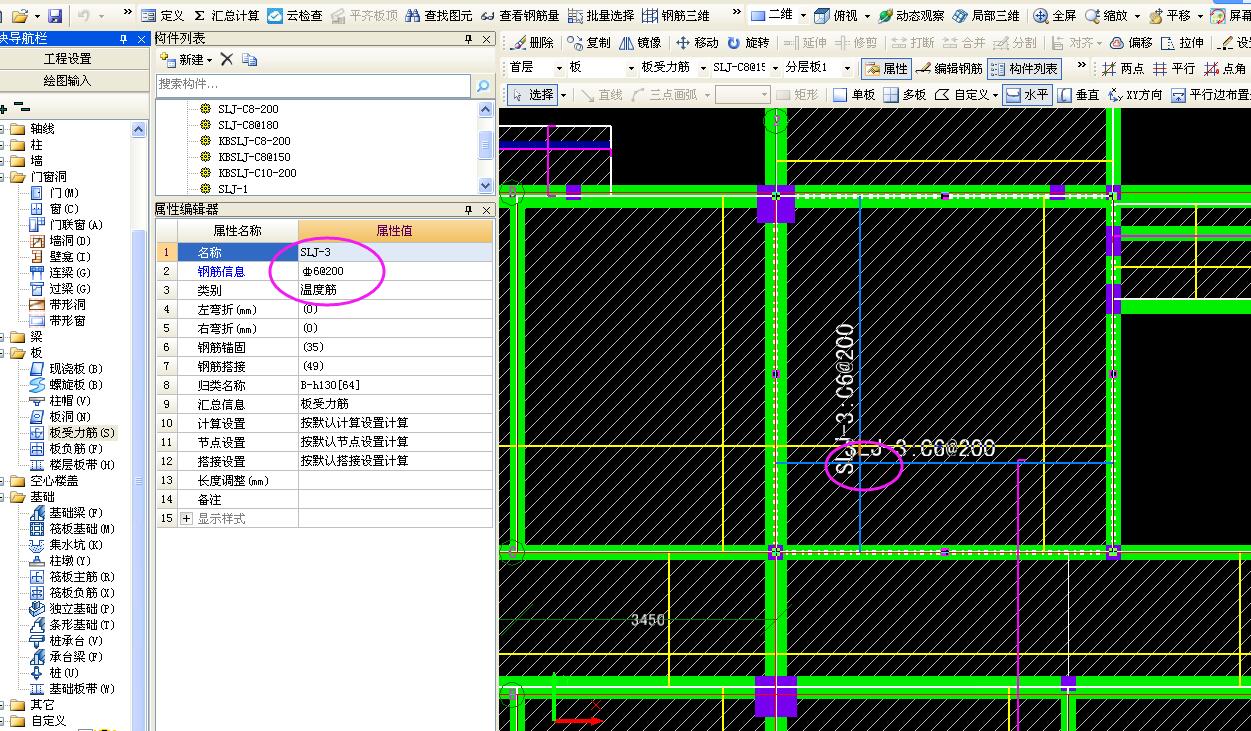Click component list scrollbar down arrow

point(486,186)
